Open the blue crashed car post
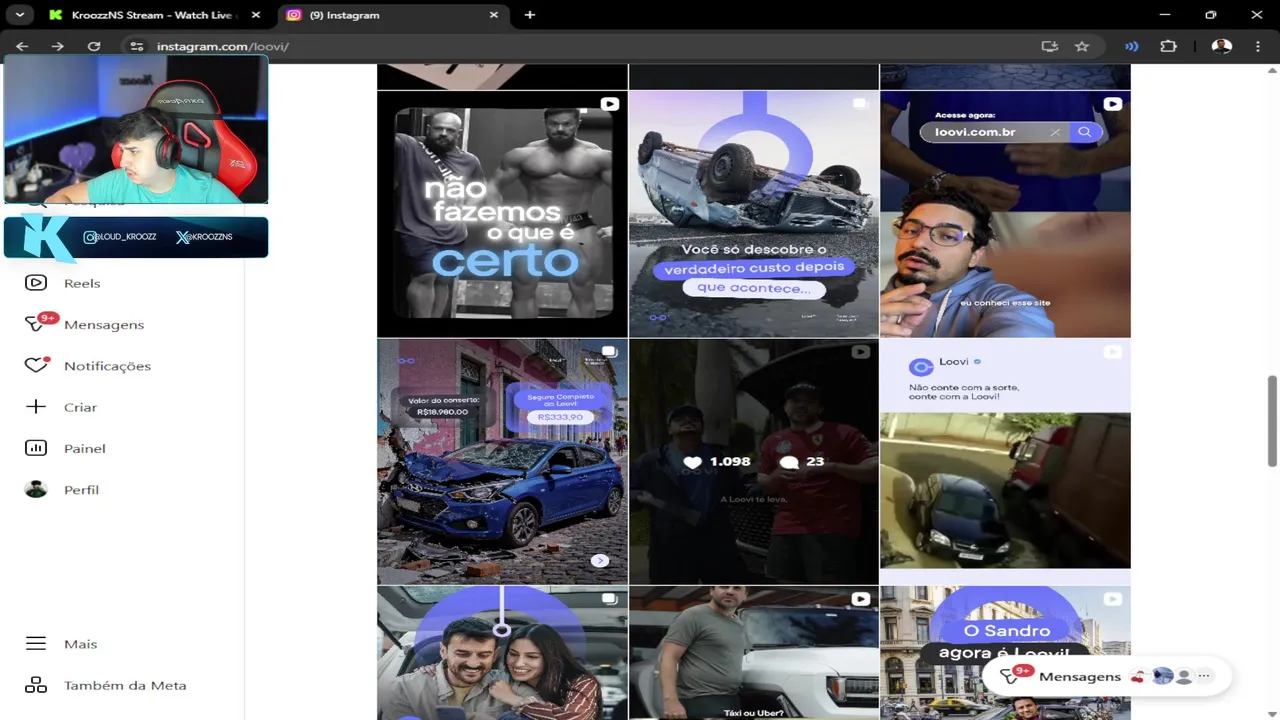Screen dimensions: 1280x720 coord(502,461)
